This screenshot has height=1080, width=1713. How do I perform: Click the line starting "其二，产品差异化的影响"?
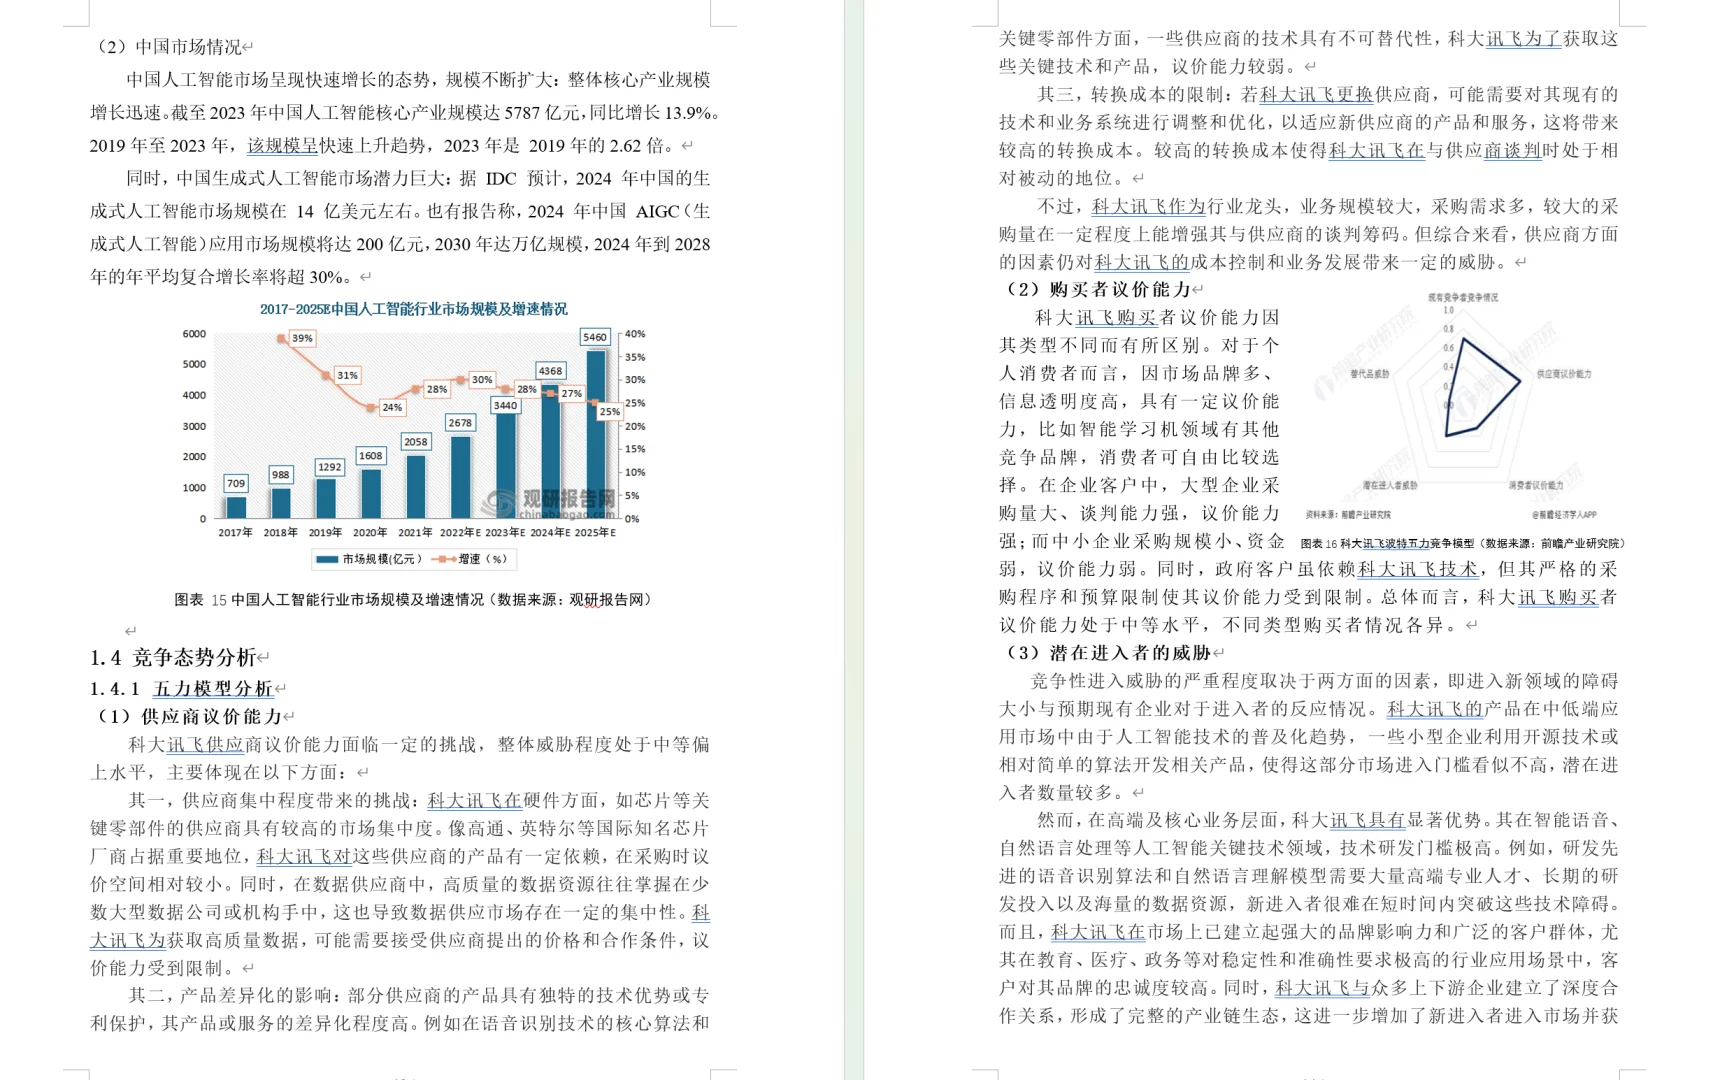pyautogui.click(x=419, y=996)
